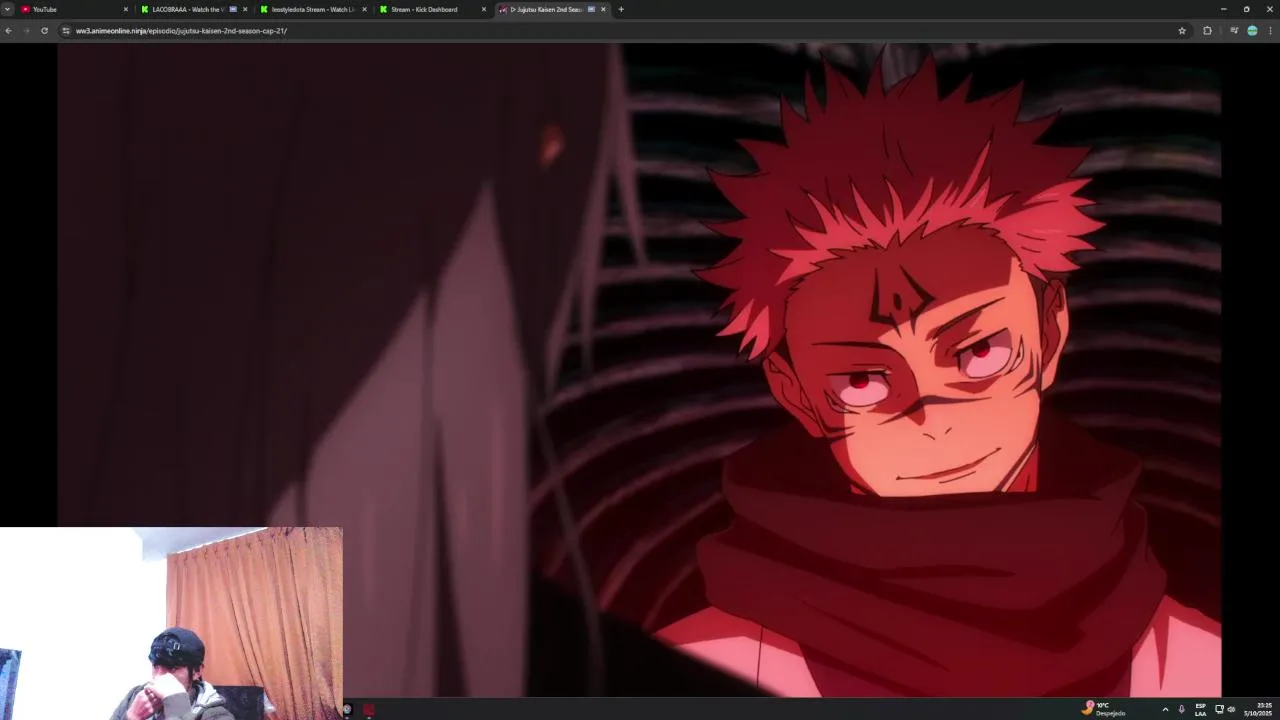
Task: Open the browser profile avatar
Action: 1252,31
